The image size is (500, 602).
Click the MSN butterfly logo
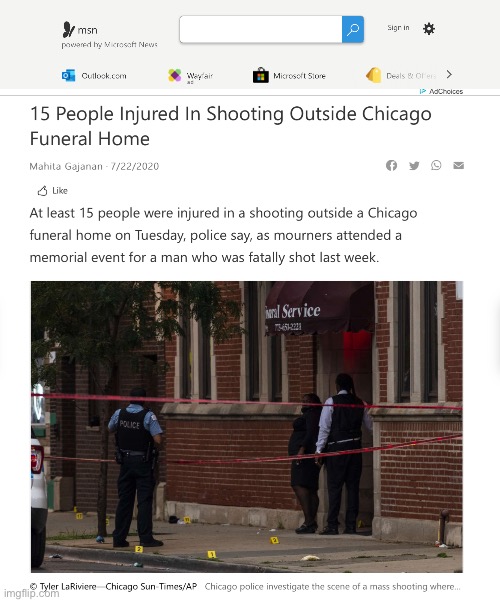tap(68, 30)
